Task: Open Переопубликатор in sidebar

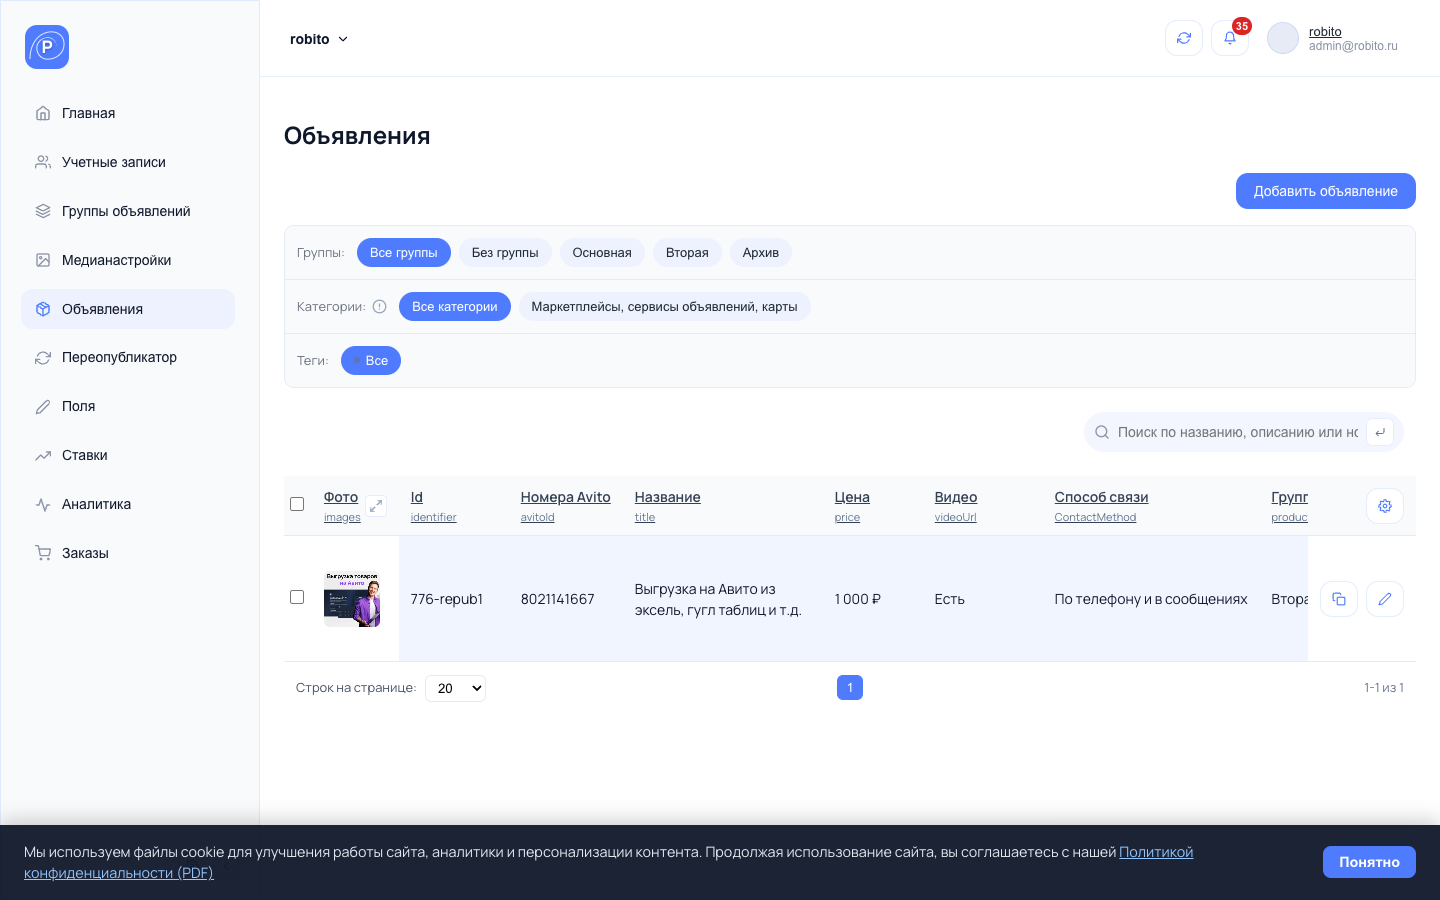Action: [x=128, y=357]
